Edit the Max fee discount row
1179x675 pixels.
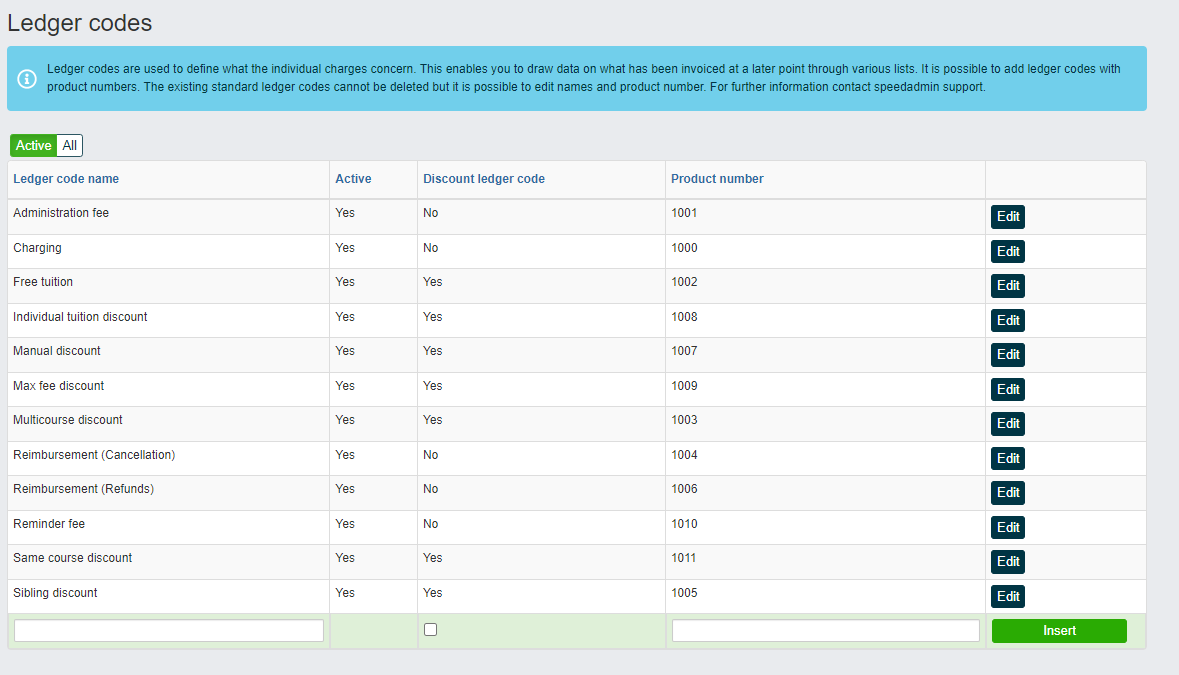[1008, 389]
